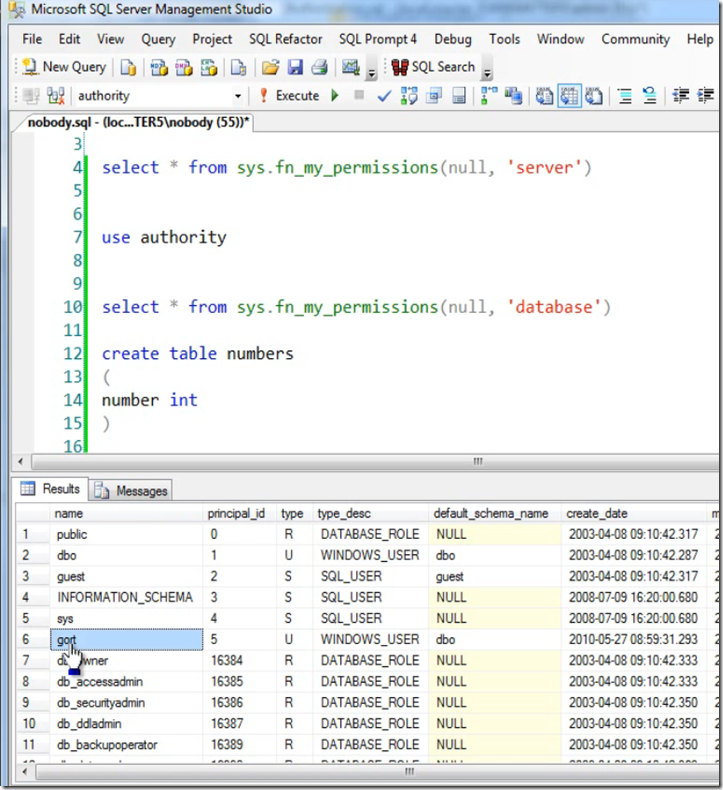Select the 'default_schema_name' column header
Screen dimensions: 723x790
coord(495,513)
